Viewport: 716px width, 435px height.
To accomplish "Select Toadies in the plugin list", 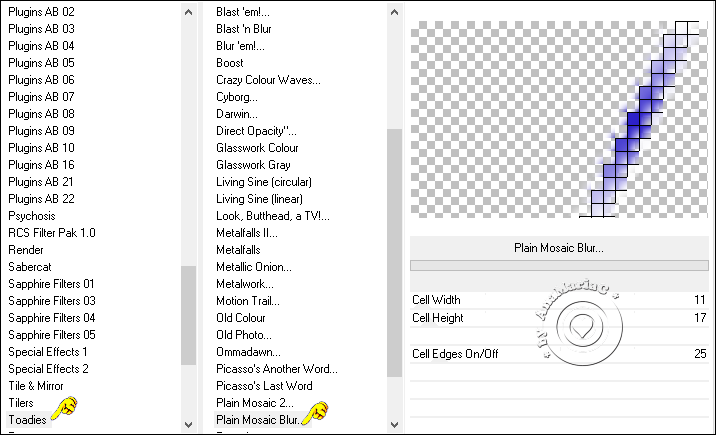I will [x=27, y=420].
